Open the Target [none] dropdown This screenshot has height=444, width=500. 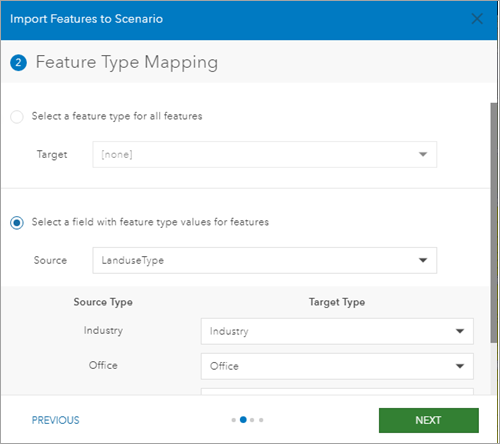[265, 155]
